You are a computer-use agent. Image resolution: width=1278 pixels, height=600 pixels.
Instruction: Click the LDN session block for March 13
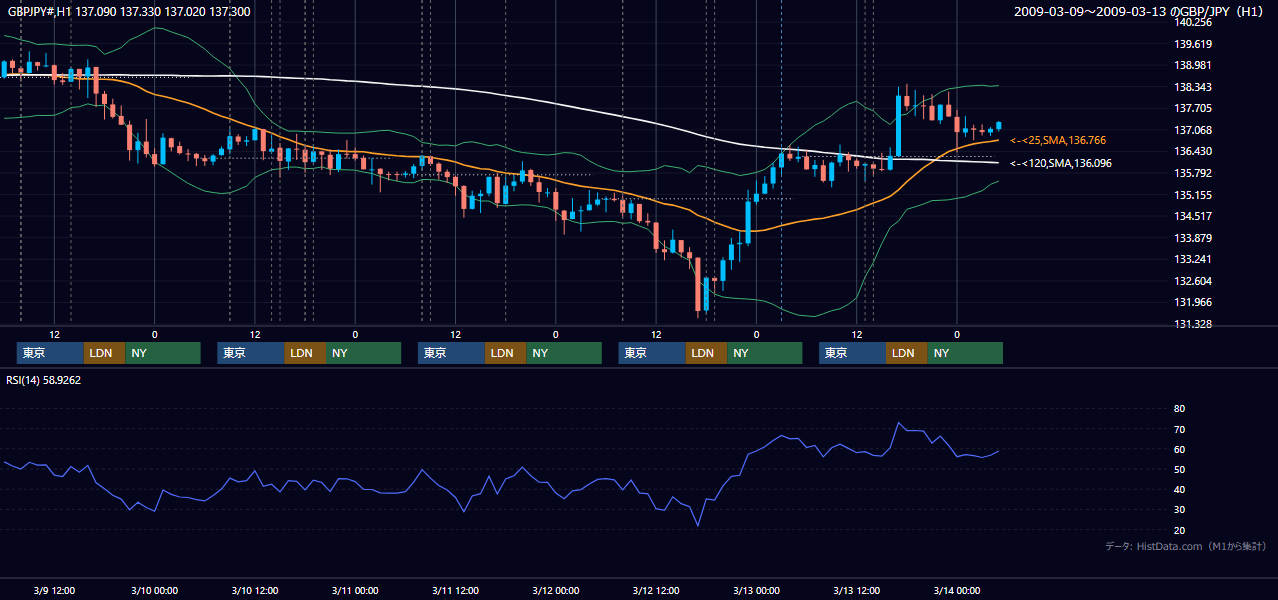click(906, 353)
